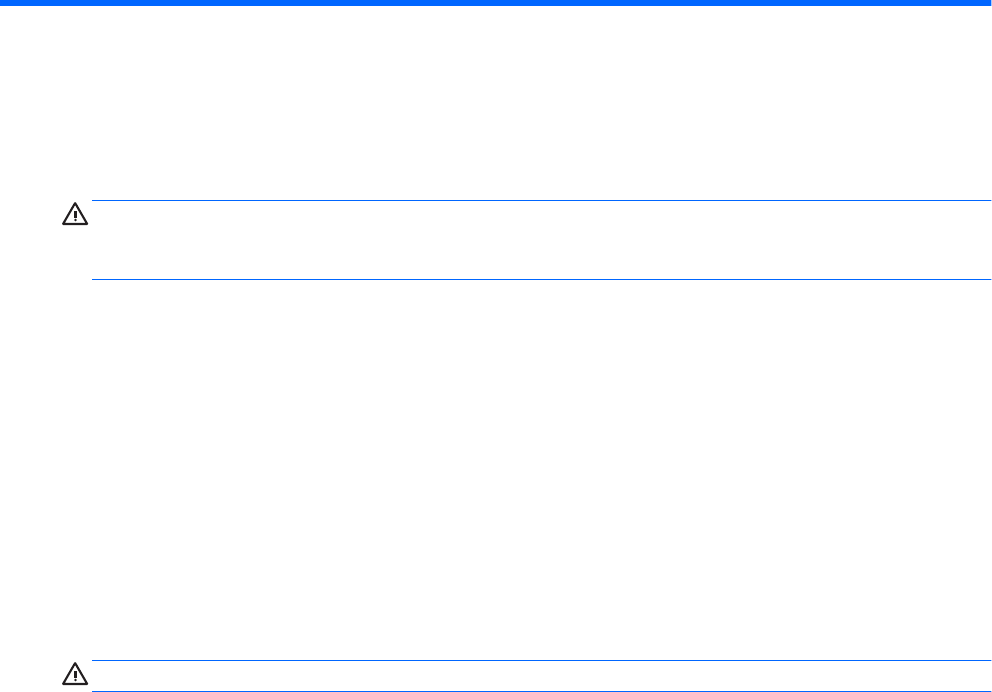Click inside the empty upper caution box
The height and width of the screenshot is (692, 992).
(x=534, y=240)
